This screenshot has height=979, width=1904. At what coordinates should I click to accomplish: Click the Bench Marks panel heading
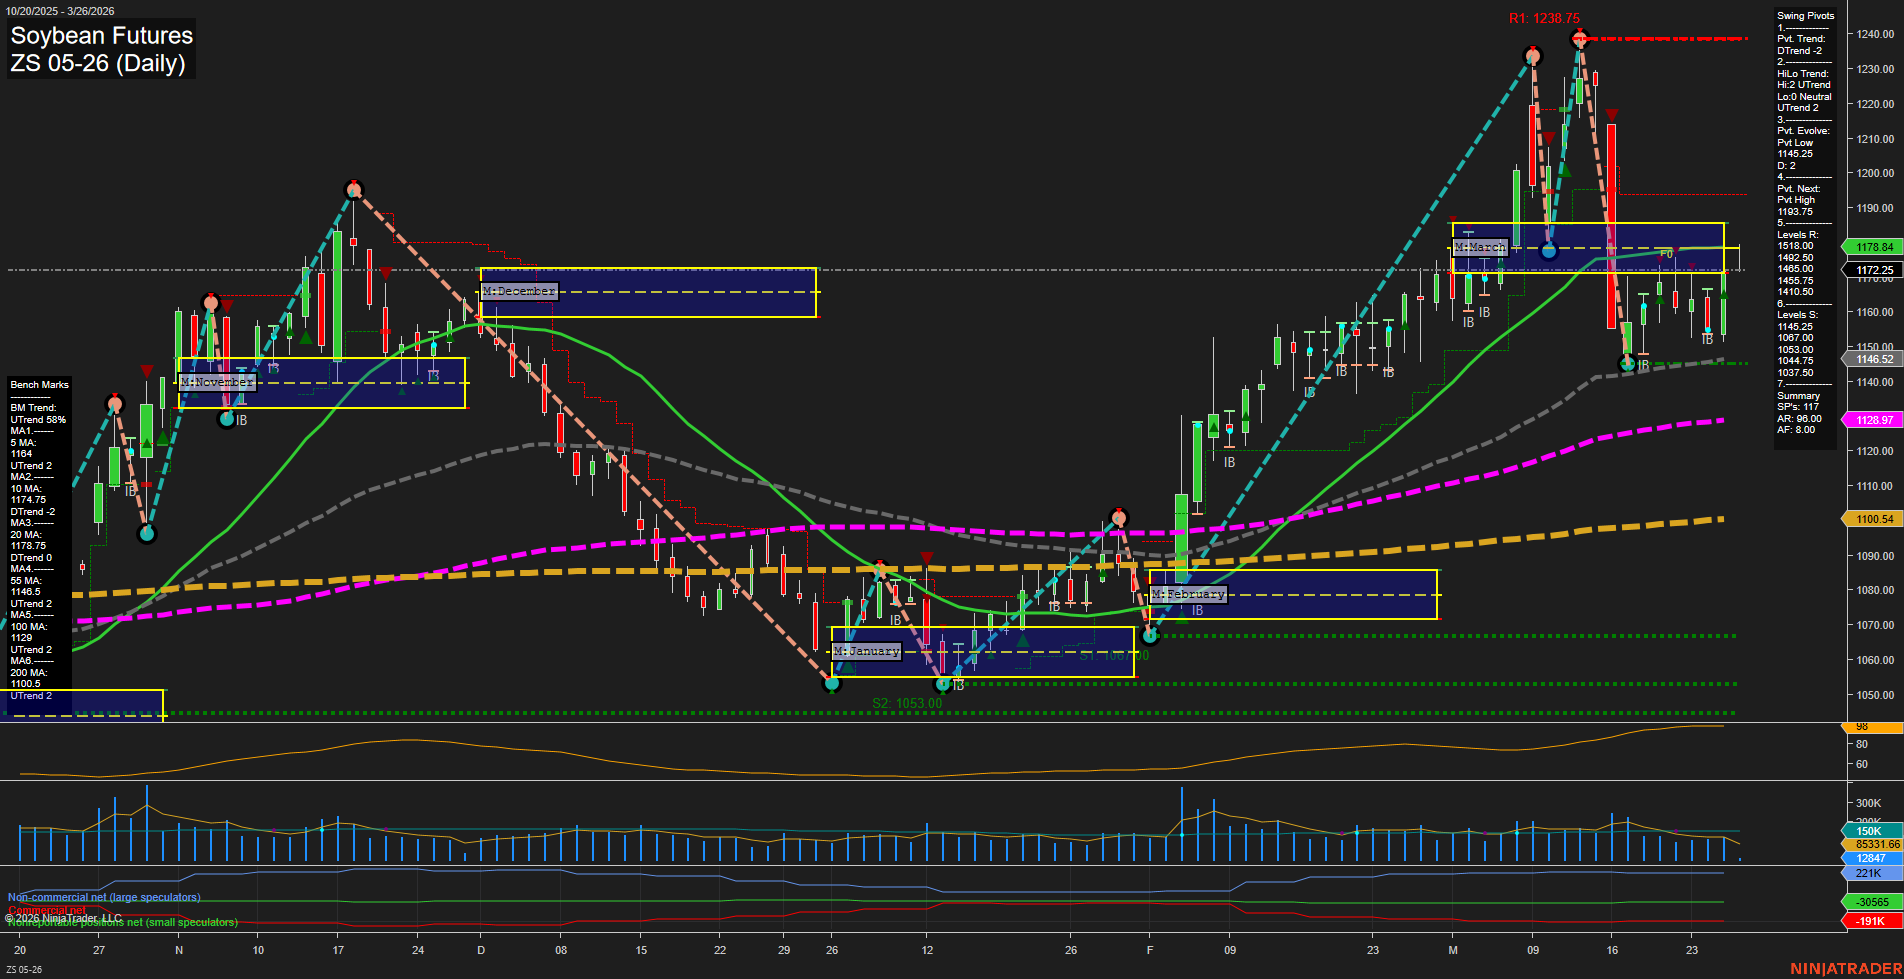coord(40,385)
